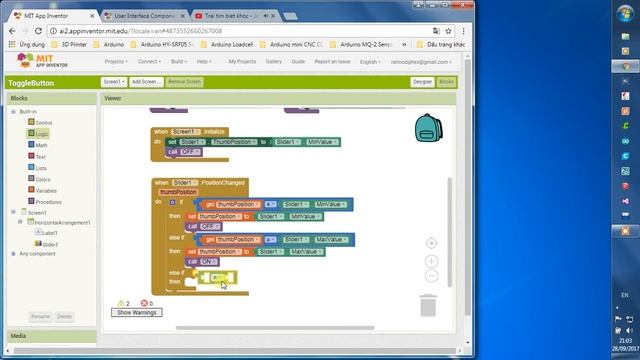
Task: Select the Control blocks drawer
Action: (x=40, y=122)
